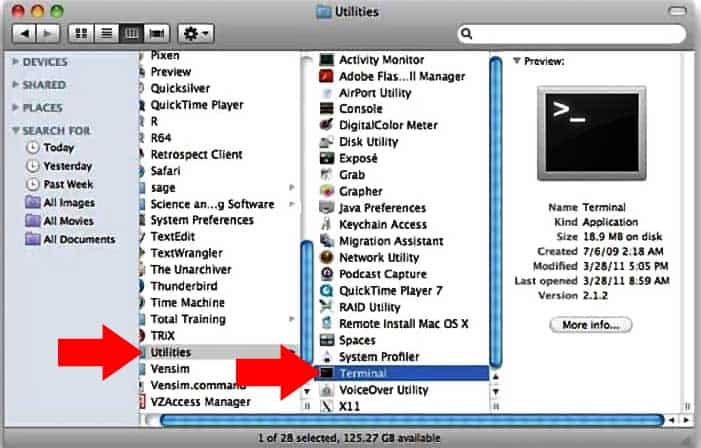Switch to Cover Flow view
The image size is (701, 448).
tap(155, 34)
